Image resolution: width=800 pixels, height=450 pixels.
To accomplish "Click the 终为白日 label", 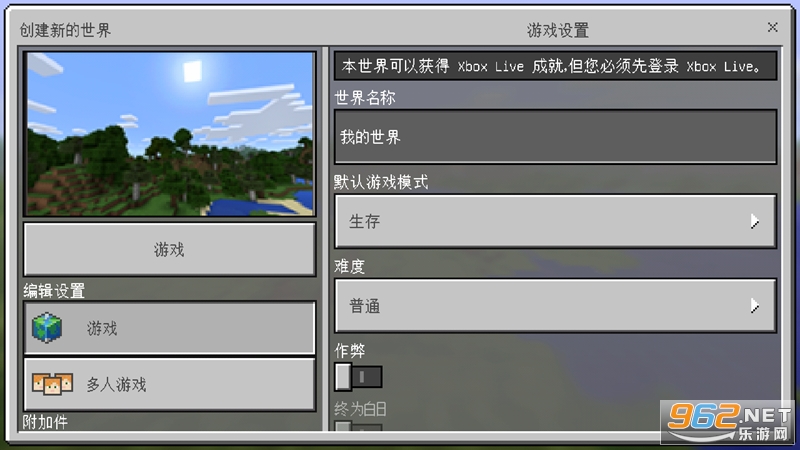I will pyautogui.click(x=360, y=409).
